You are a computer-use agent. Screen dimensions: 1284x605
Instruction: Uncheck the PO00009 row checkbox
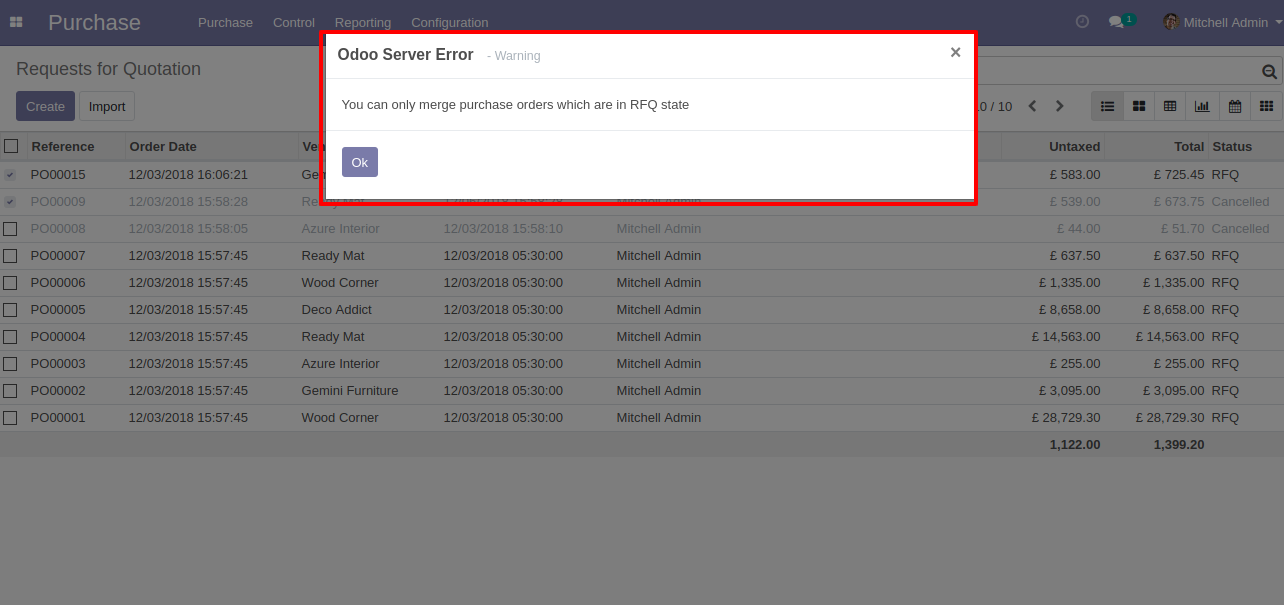point(10,201)
